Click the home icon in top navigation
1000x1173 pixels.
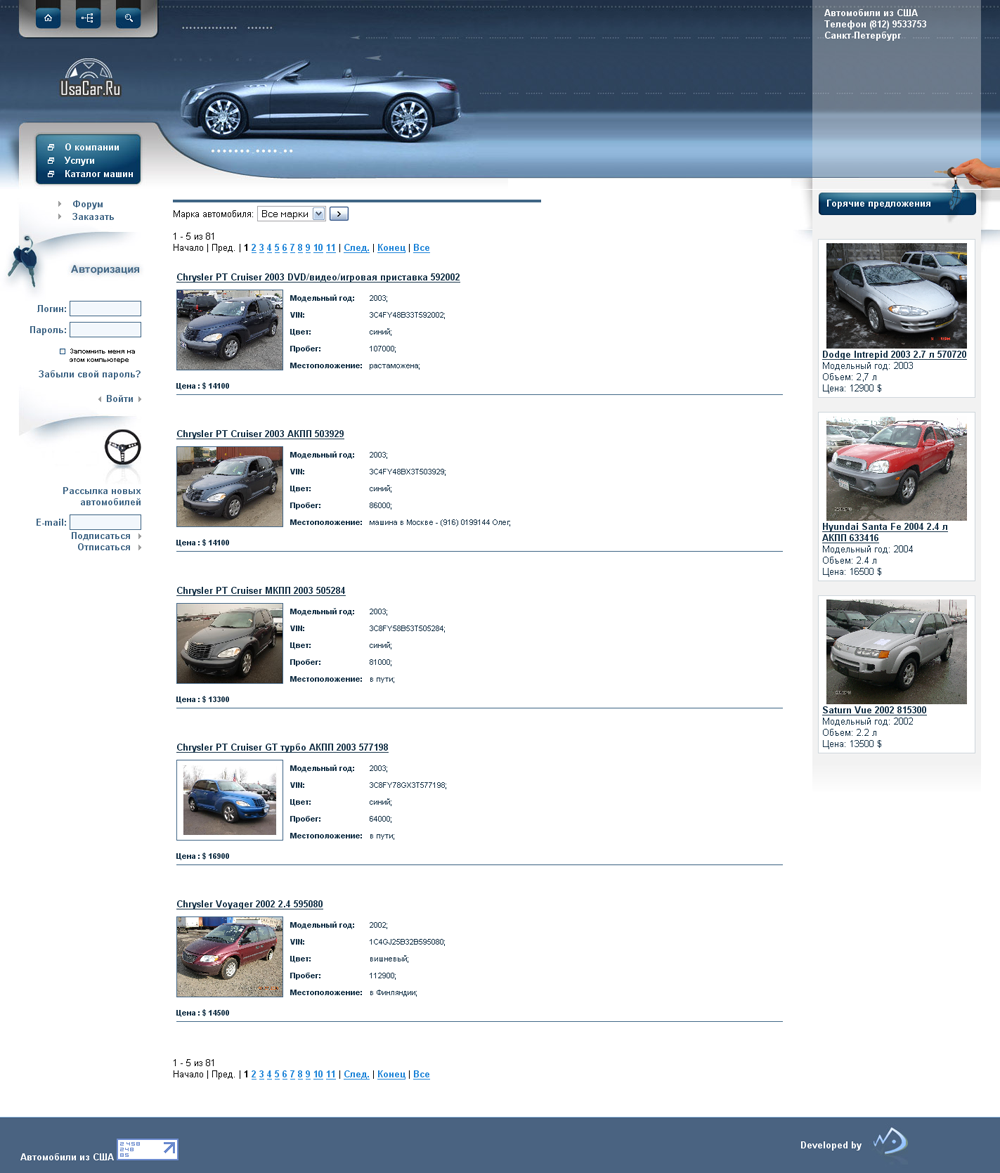(47, 16)
